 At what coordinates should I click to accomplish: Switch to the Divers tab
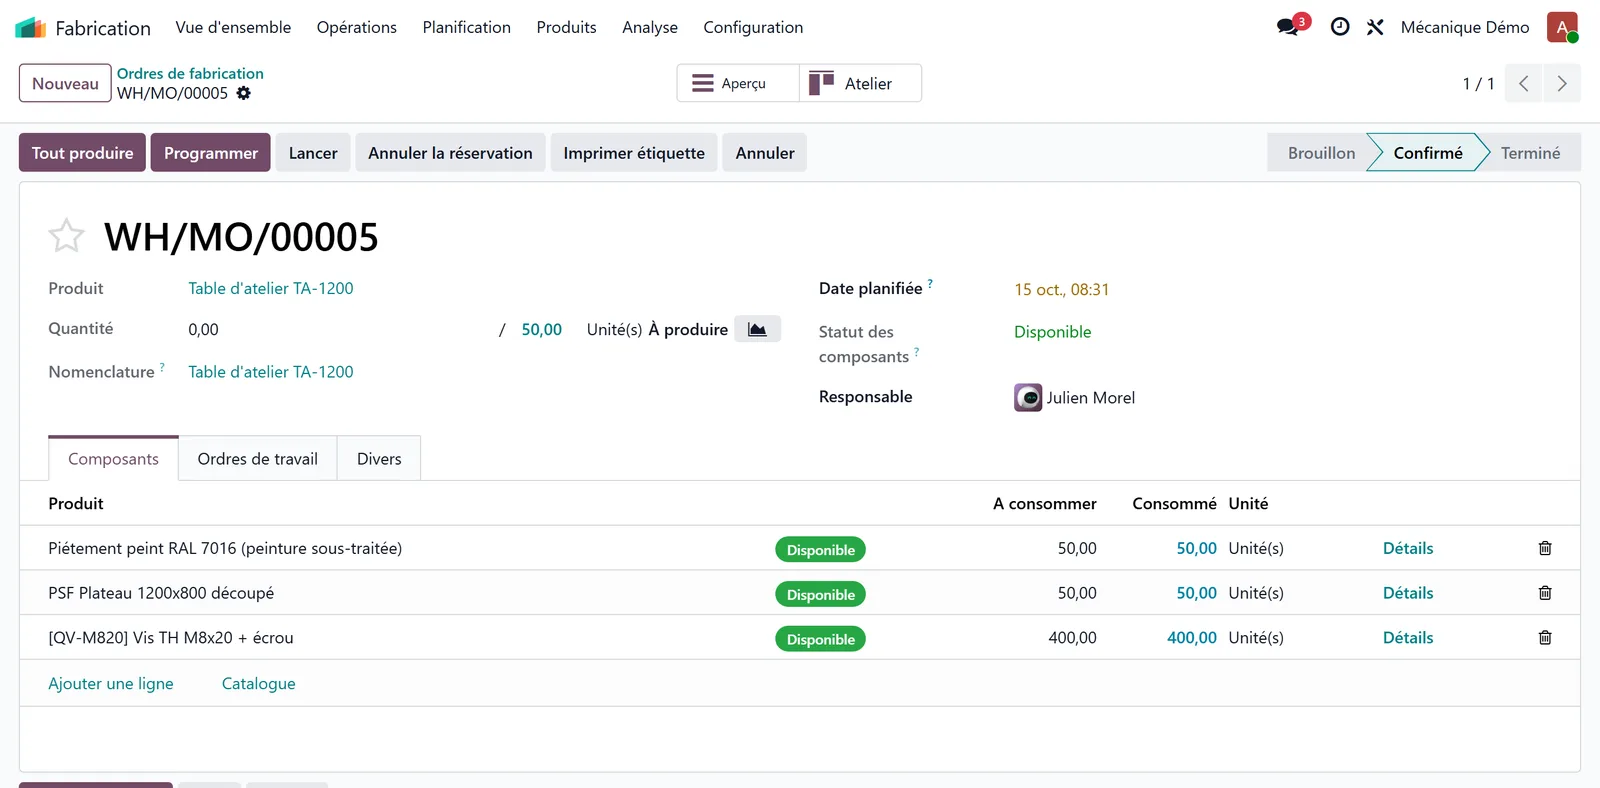[379, 459]
